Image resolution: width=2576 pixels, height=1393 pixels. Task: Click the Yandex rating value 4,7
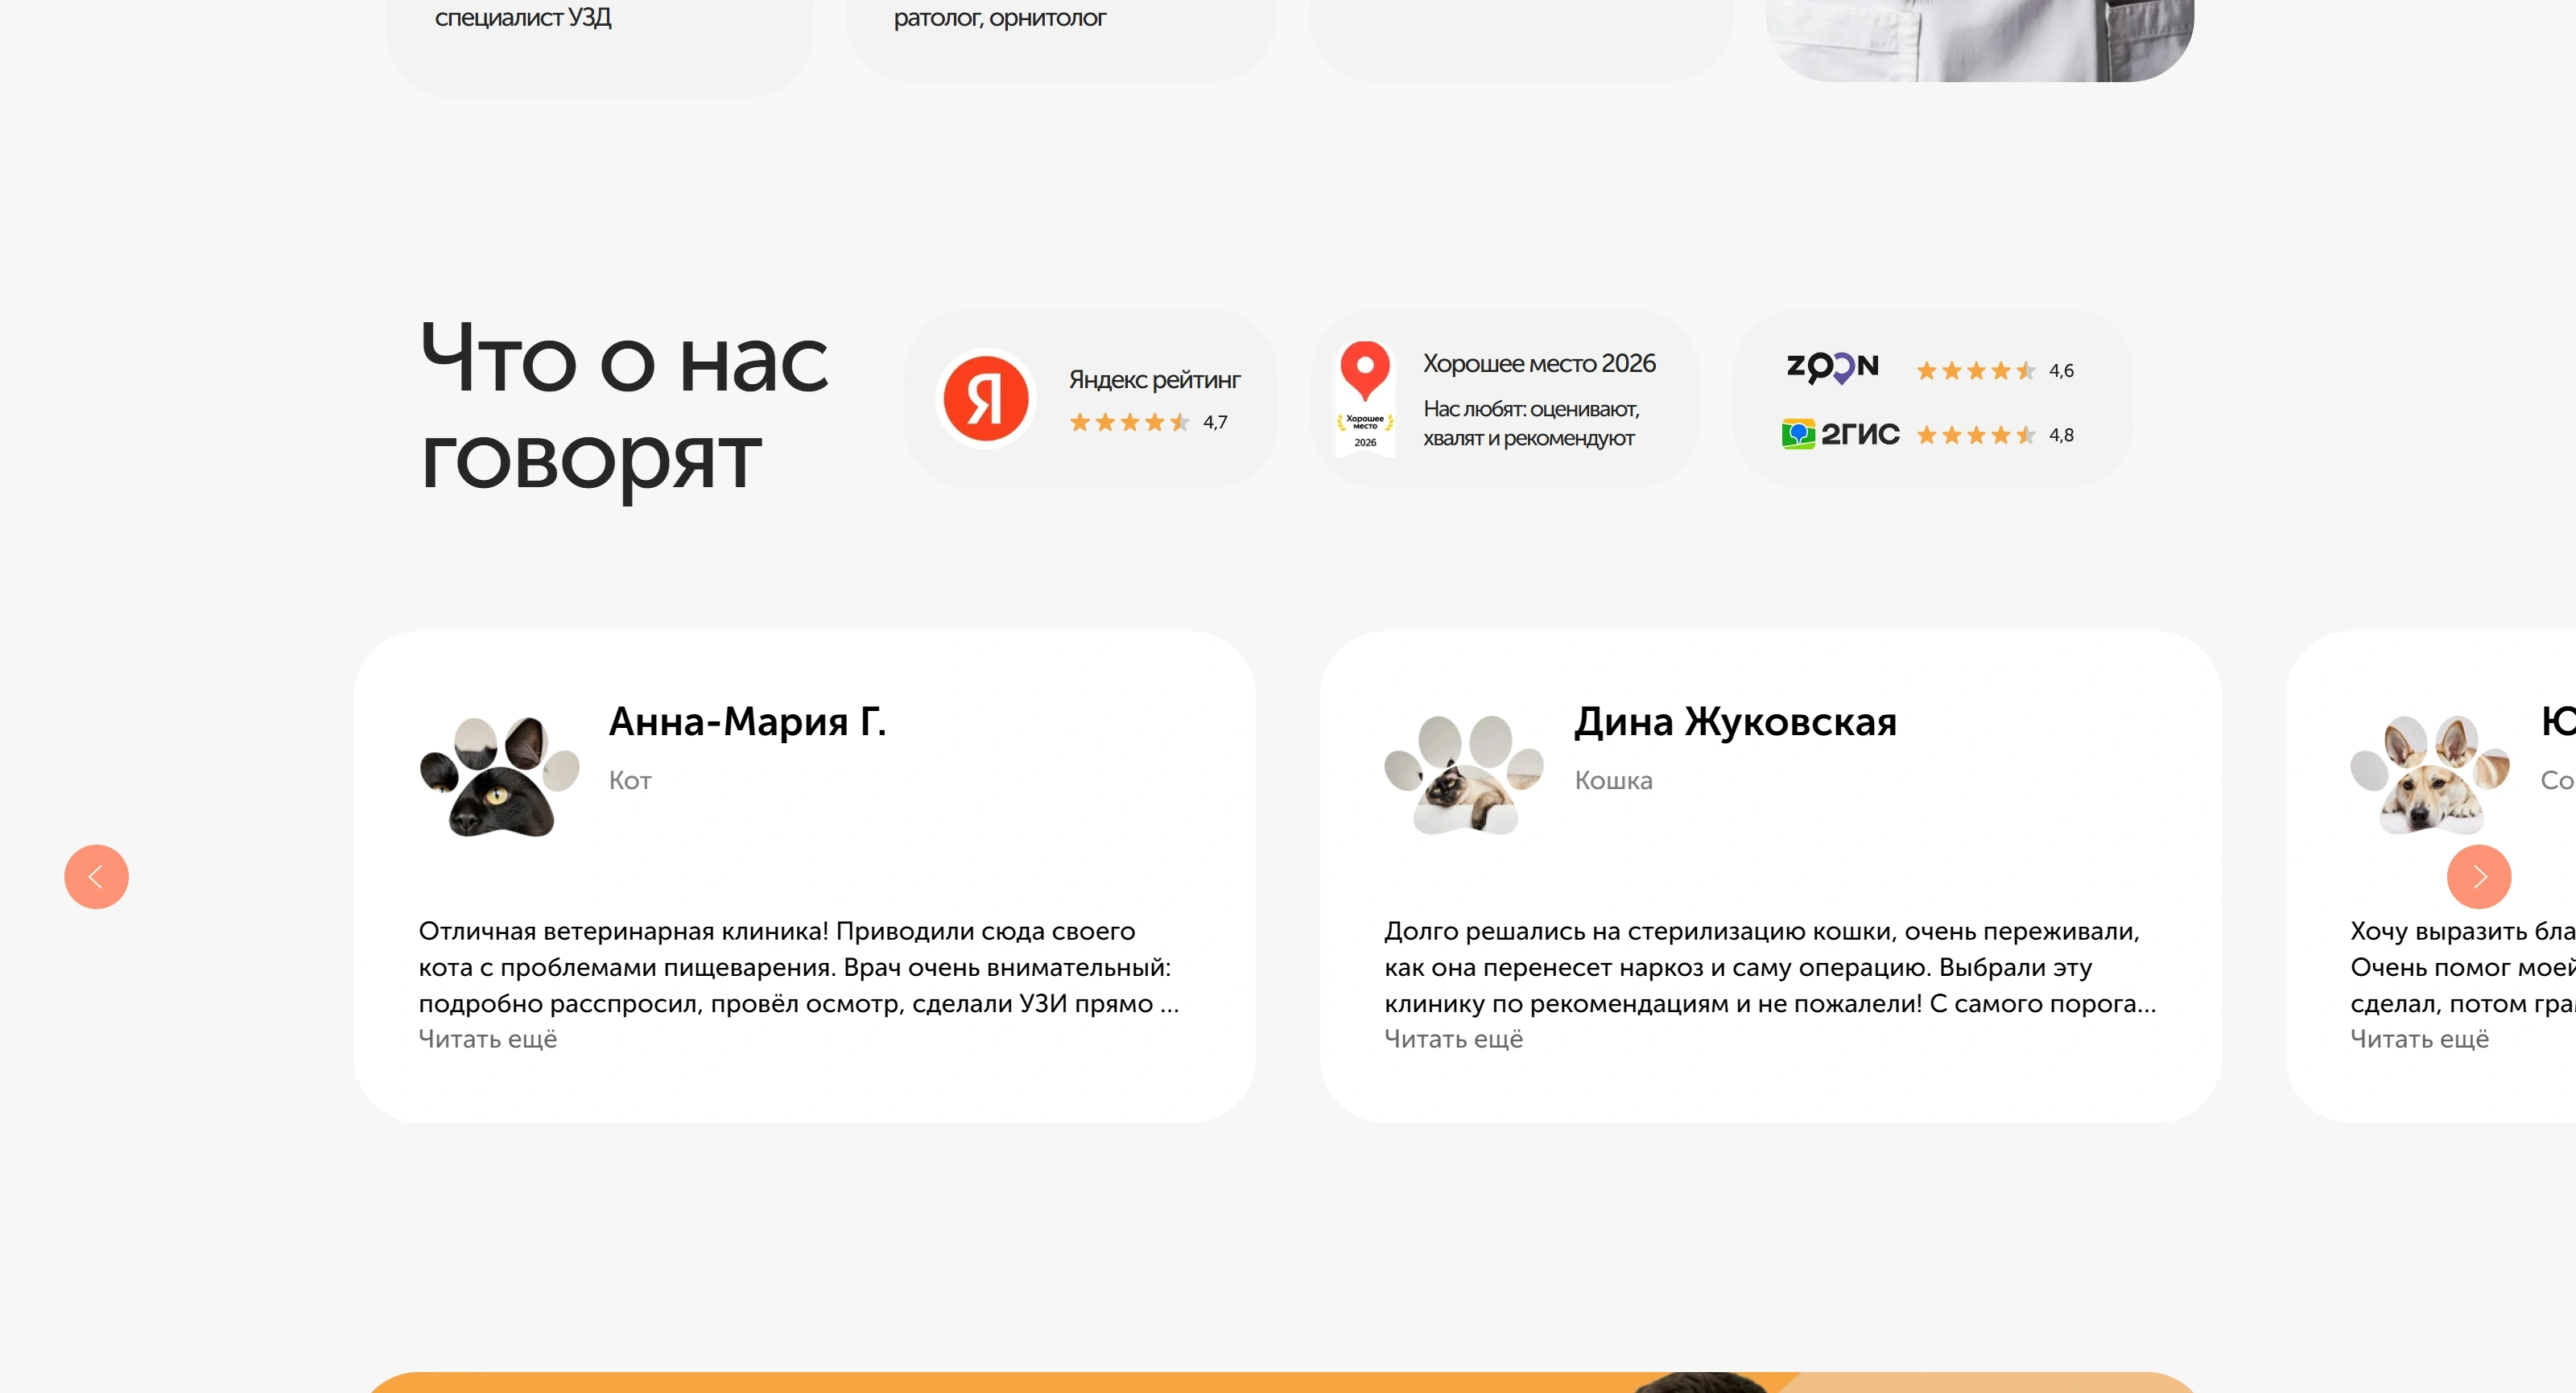(1215, 423)
